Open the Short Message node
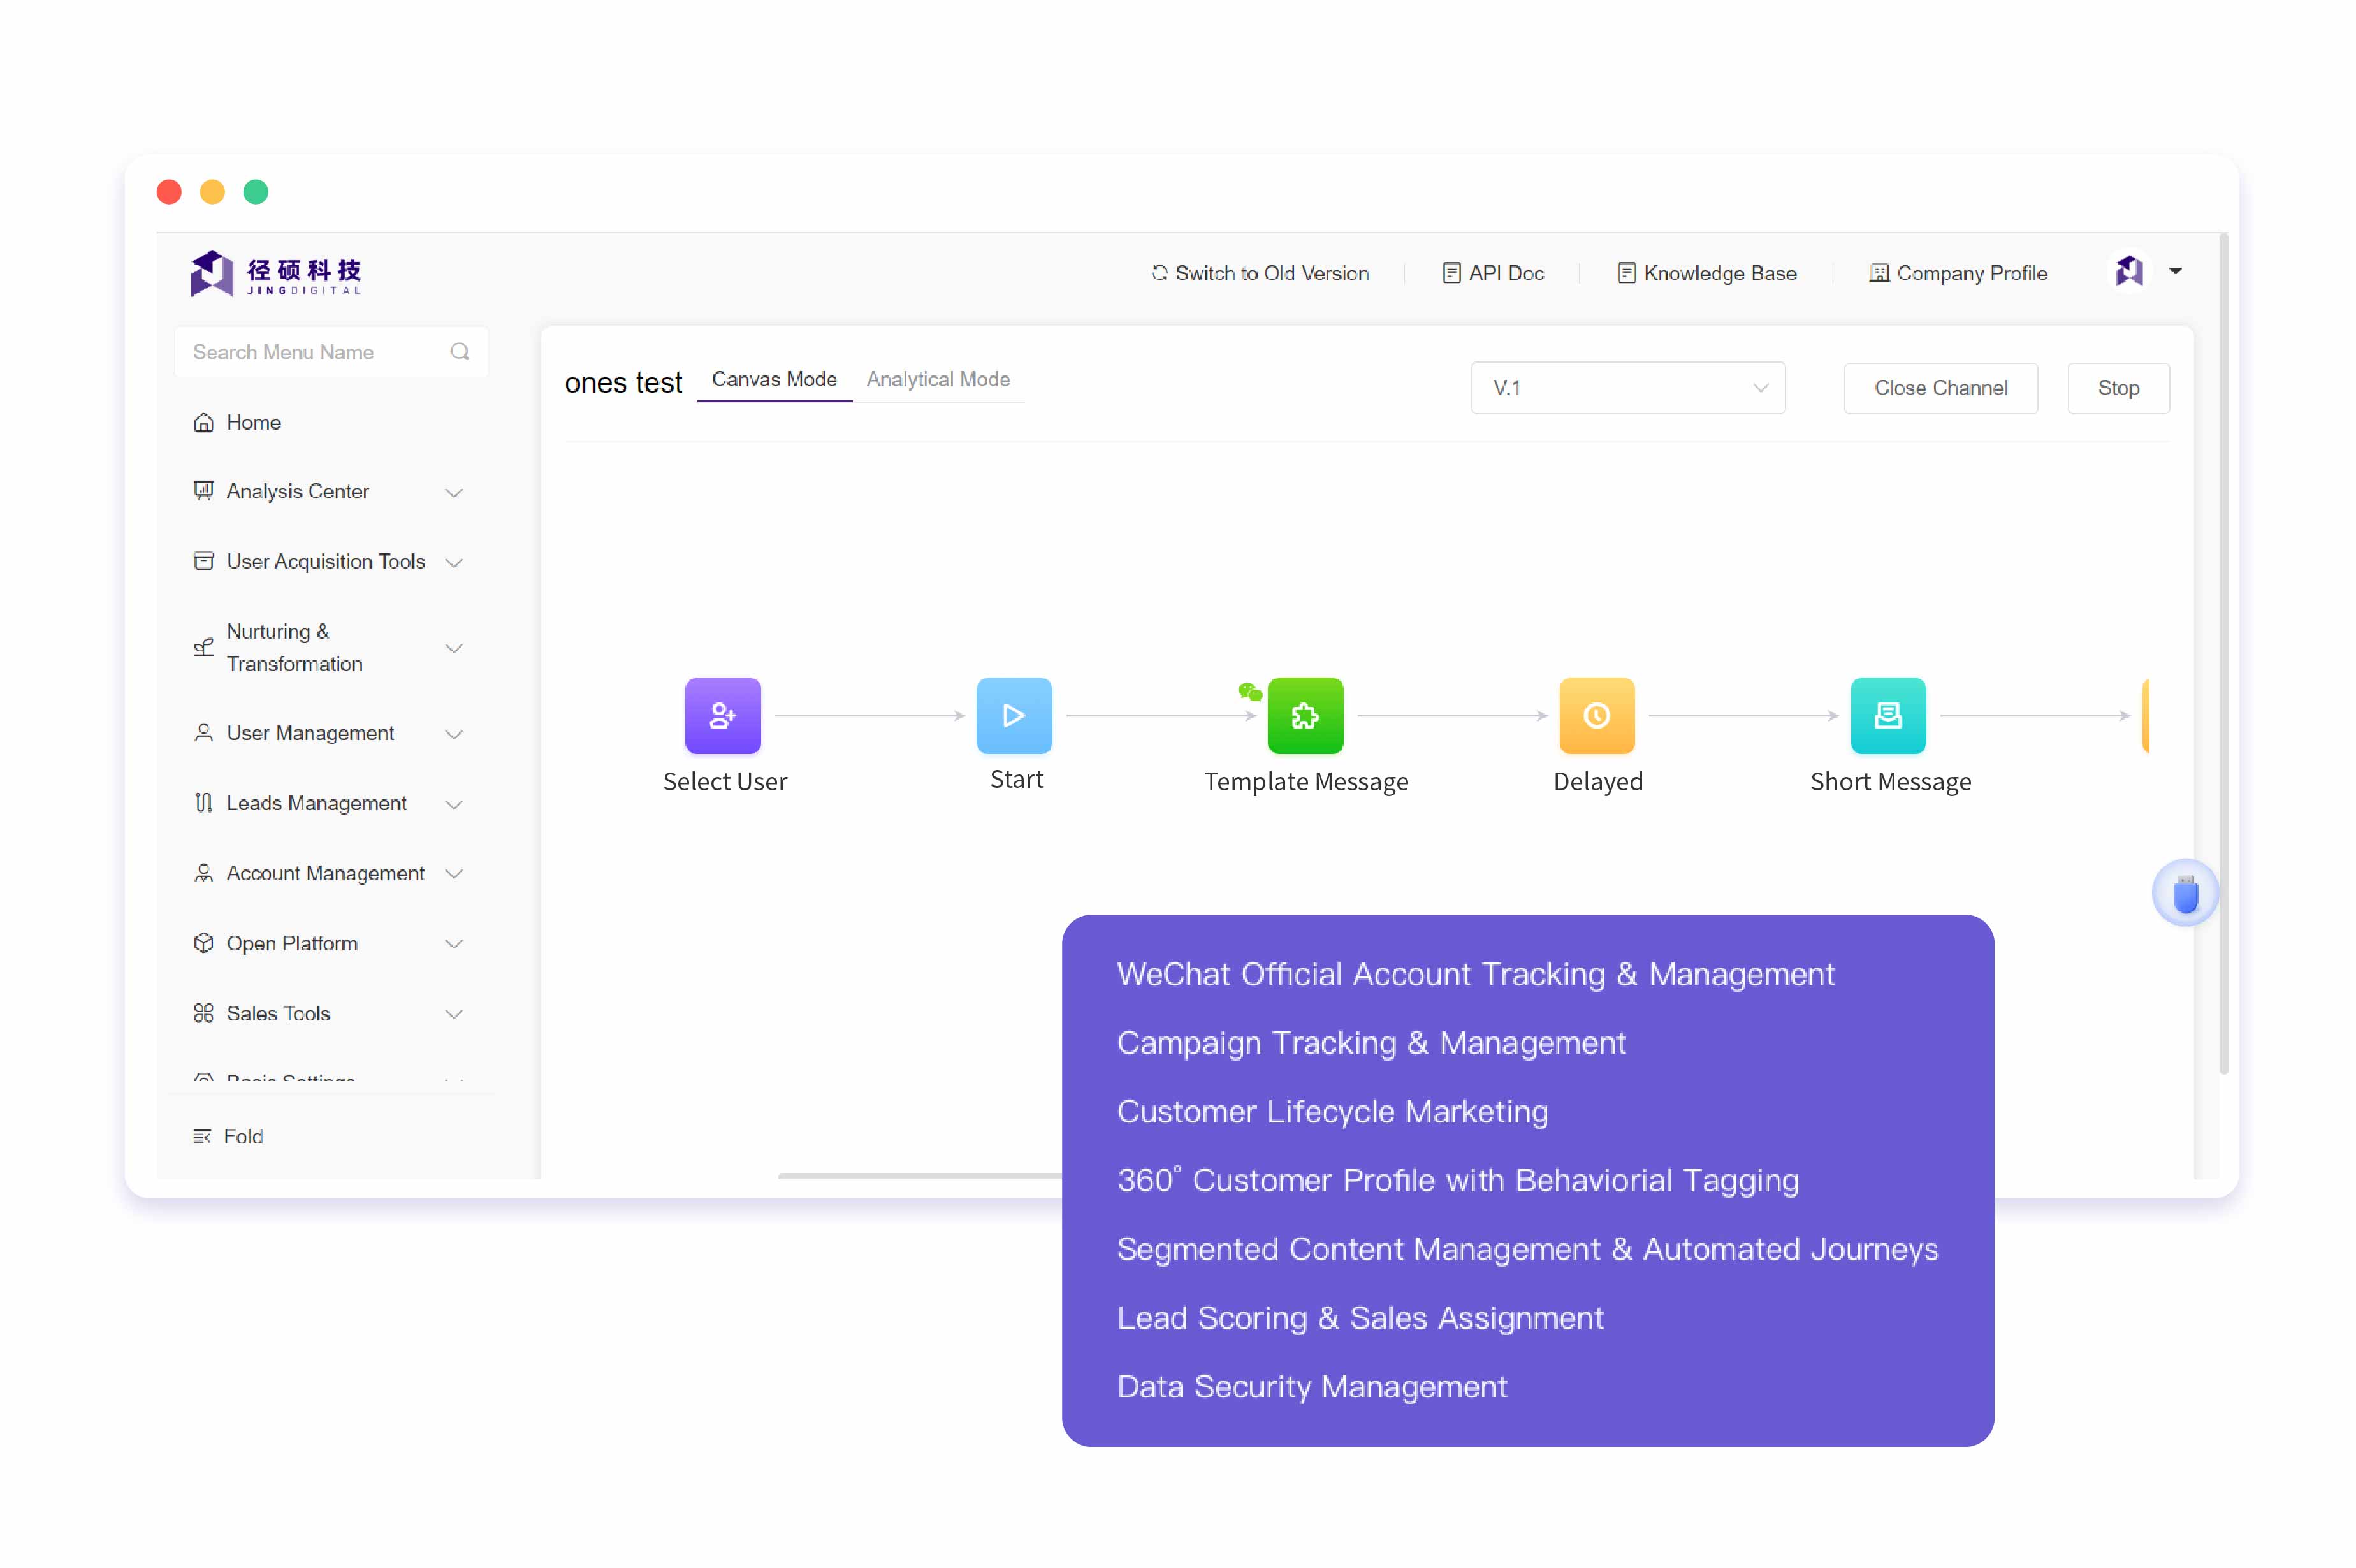Screen dimensions: 2356x1568 [1887, 715]
